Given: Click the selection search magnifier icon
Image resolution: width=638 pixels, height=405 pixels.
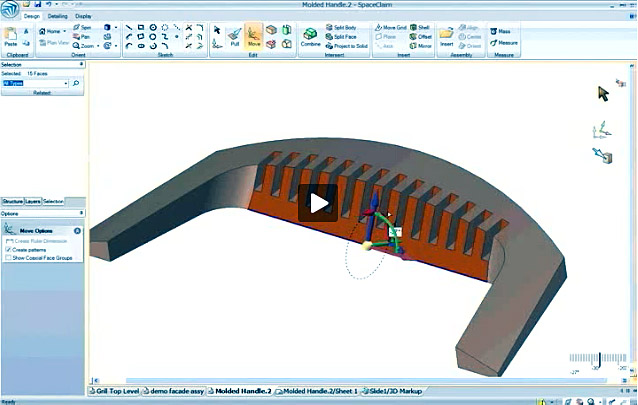Looking at the screenshot, I should (x=75, y=83).
